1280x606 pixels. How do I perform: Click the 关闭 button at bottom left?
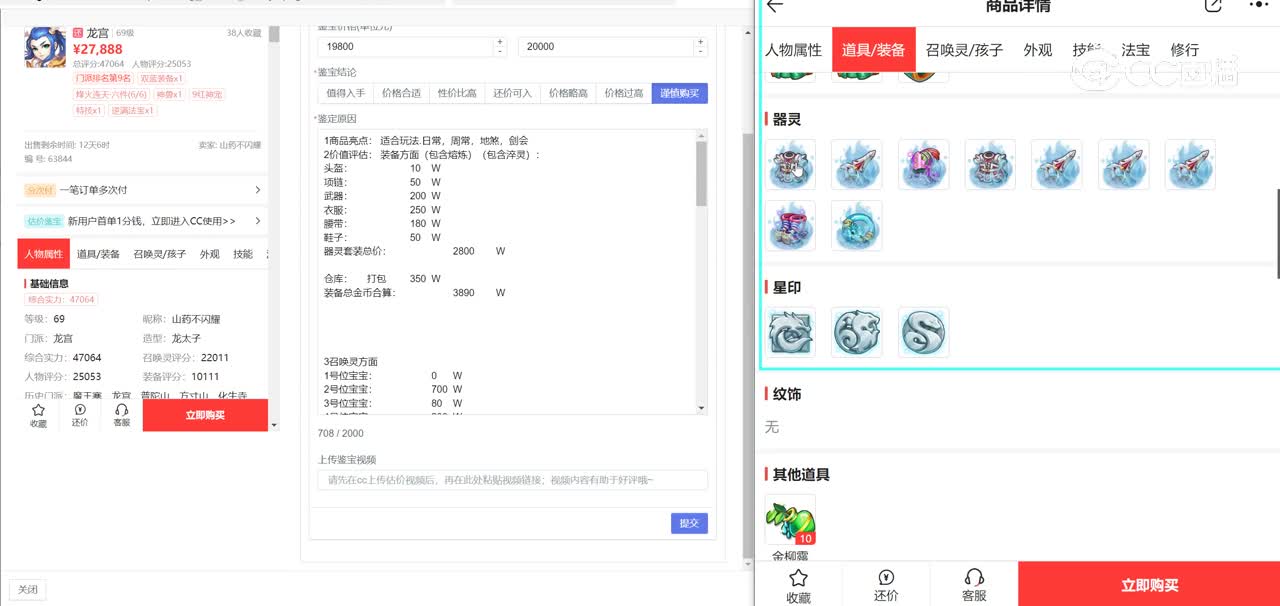(x=27, y=590)
